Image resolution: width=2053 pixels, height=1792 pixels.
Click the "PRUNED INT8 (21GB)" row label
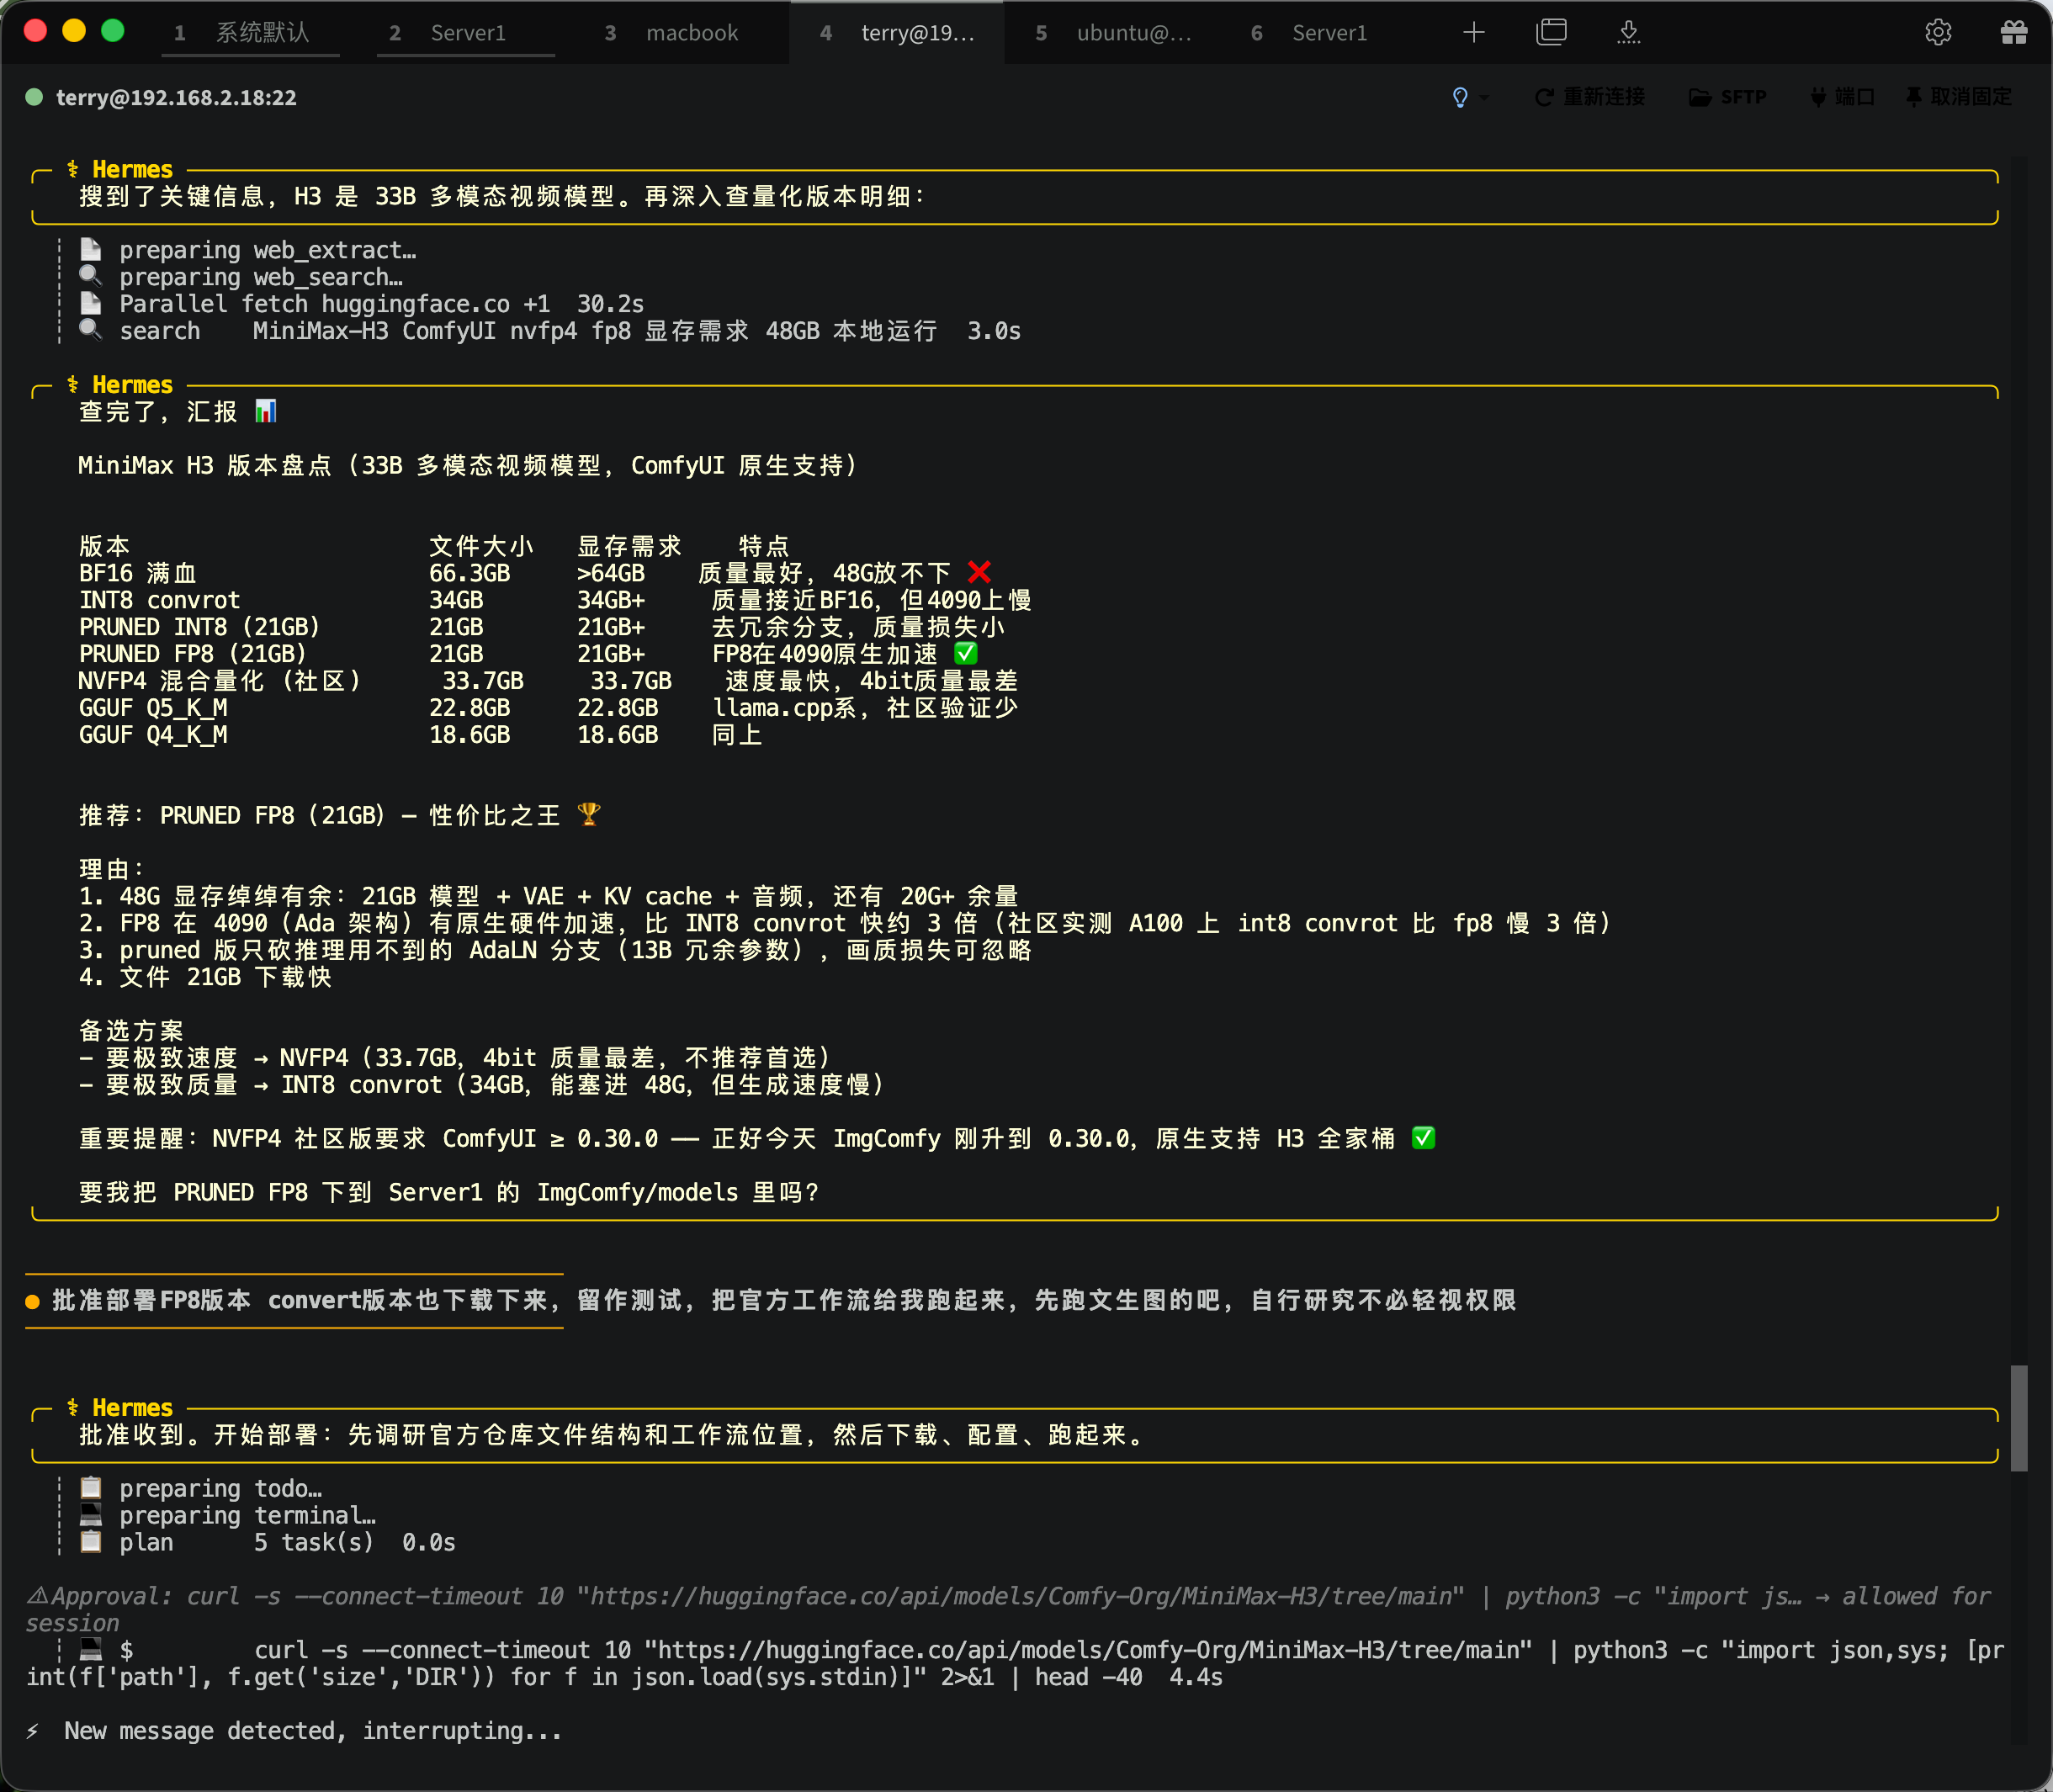click(200, 627)
